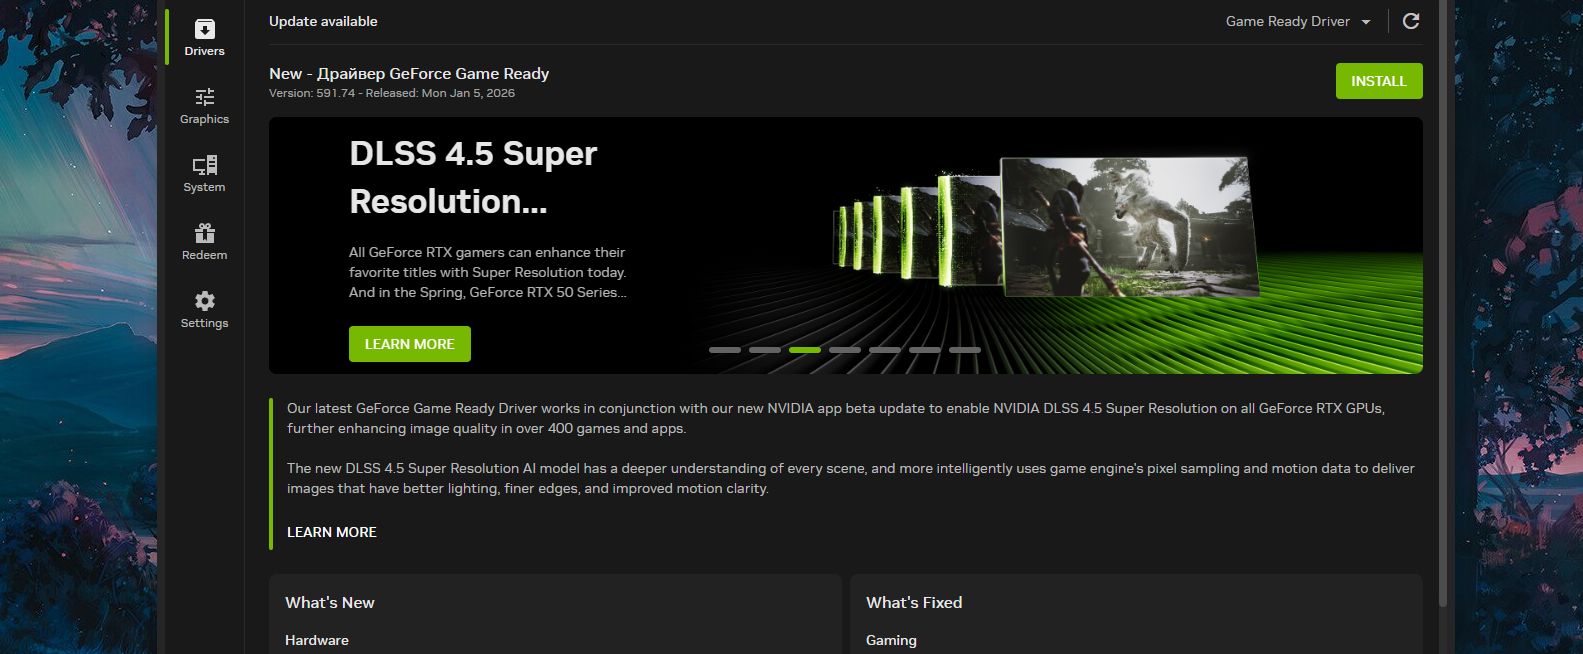Select the fifth carousel slide indicator

885,350
